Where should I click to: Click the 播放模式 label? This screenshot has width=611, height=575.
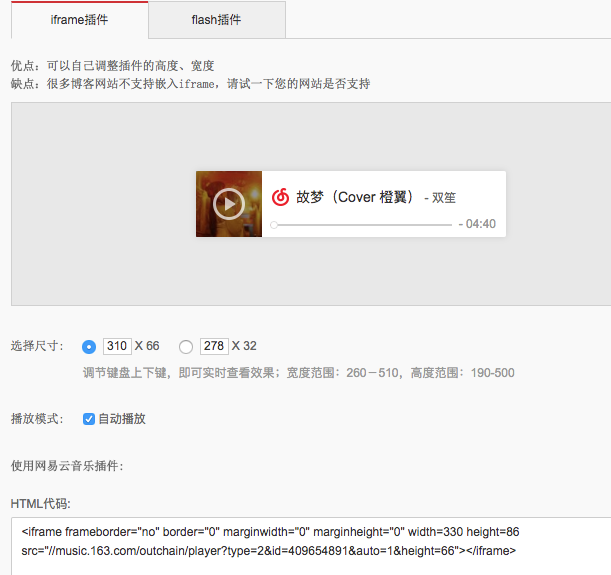pos(37,419)
